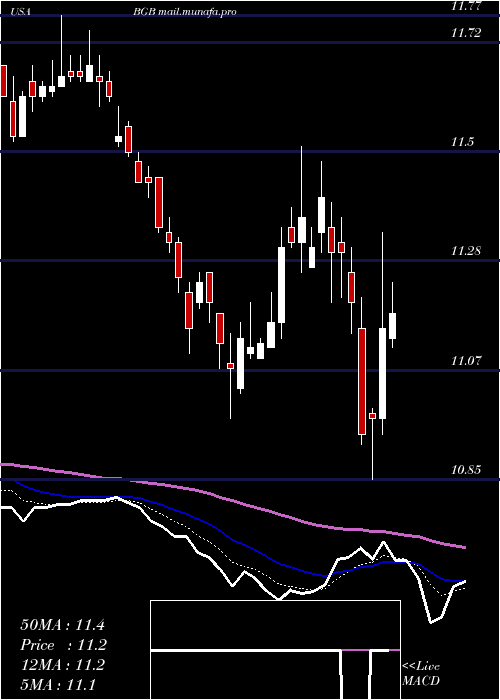Image resolution: width=500 pixels, height=700 pixels.
Task: Click the 11.07 price level label
Action: coord(466,360)
